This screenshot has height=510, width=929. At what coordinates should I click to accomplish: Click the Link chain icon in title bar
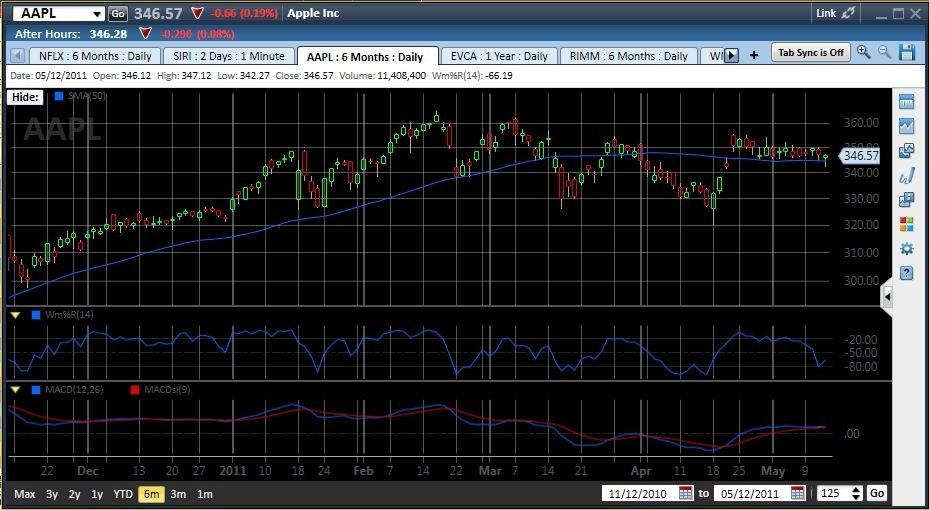click(848, 13)
